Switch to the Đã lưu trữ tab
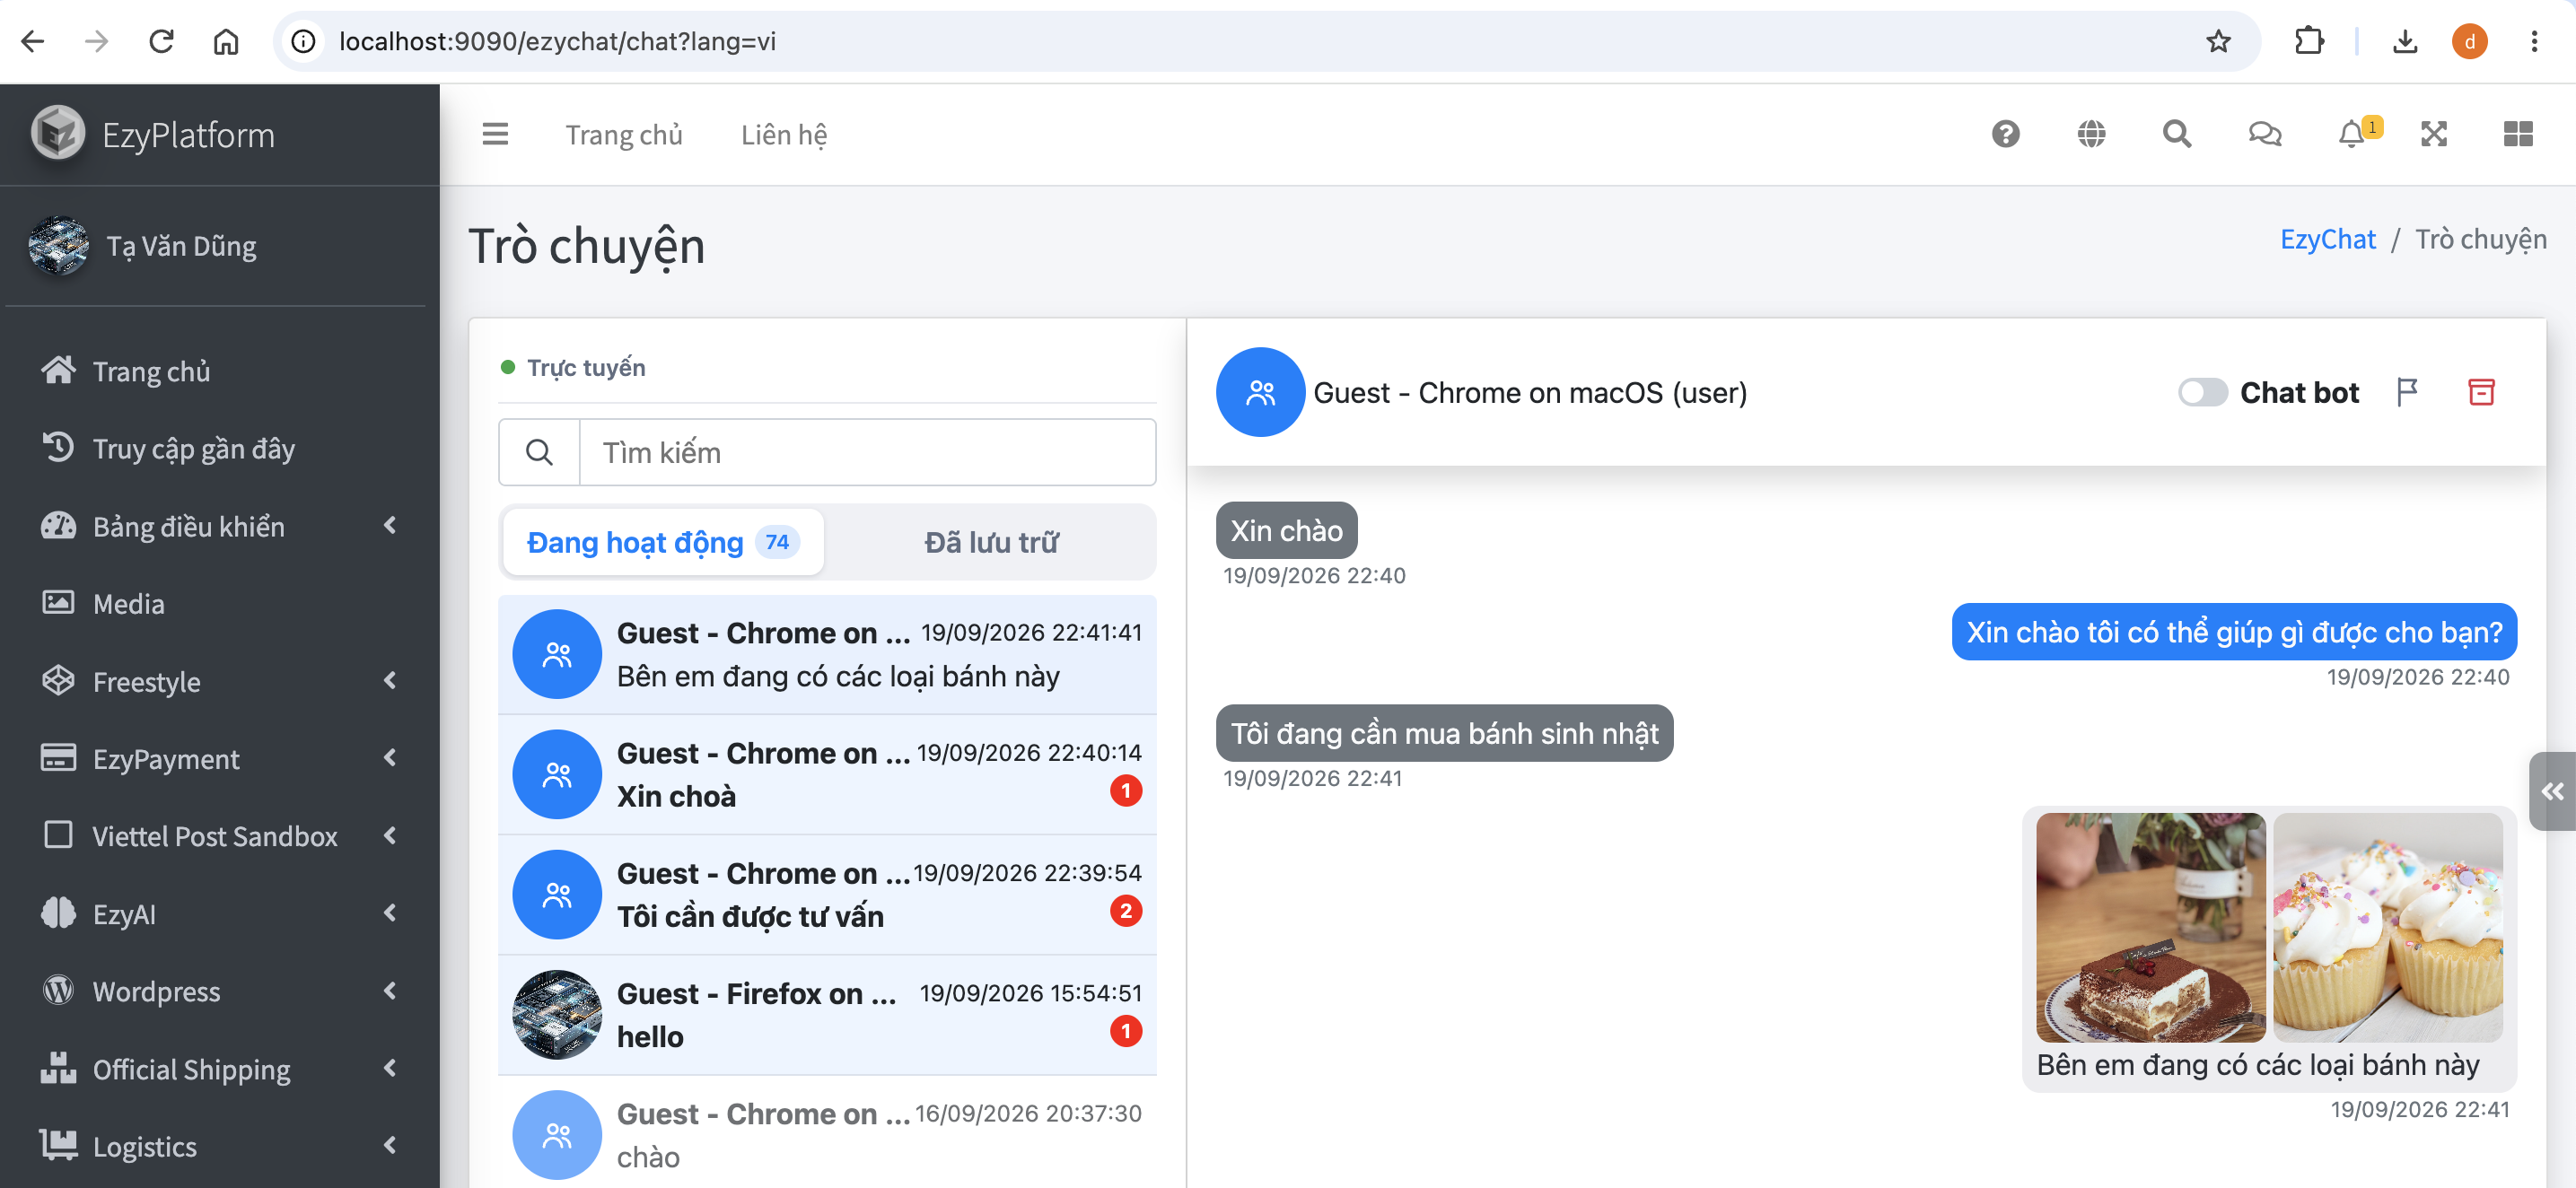 point(990,542)
